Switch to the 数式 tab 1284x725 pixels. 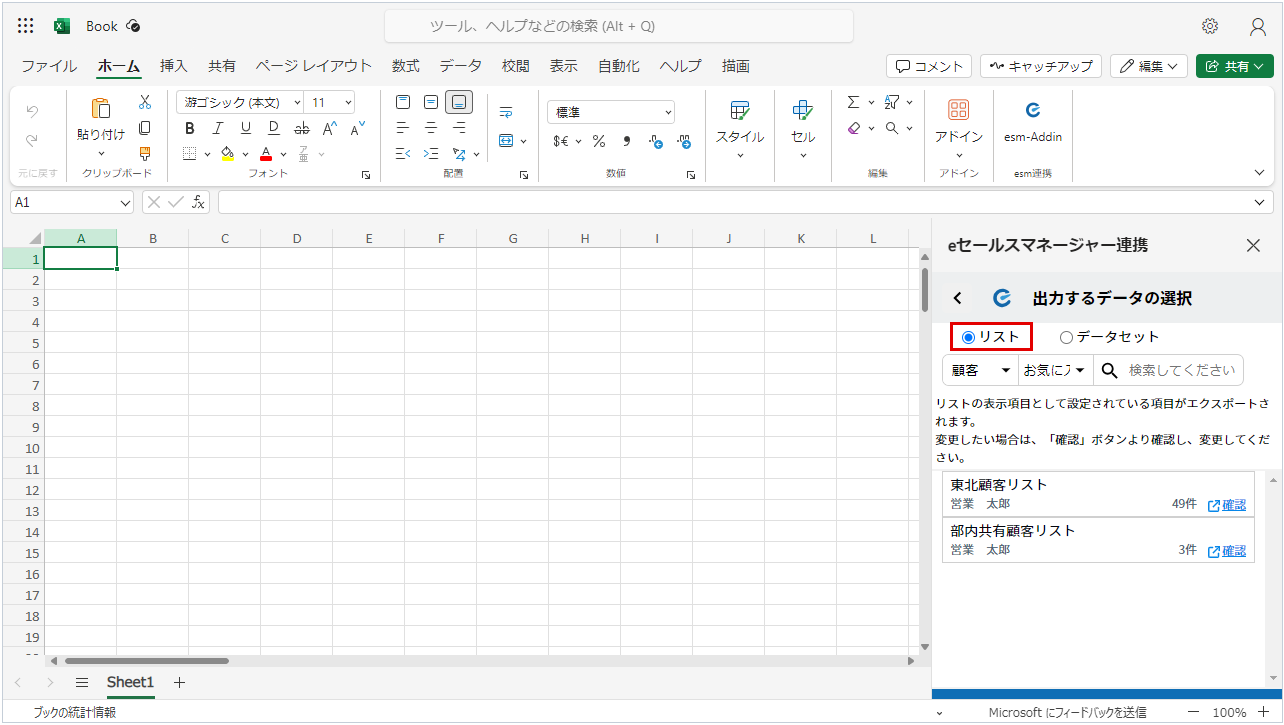[405, 66]
